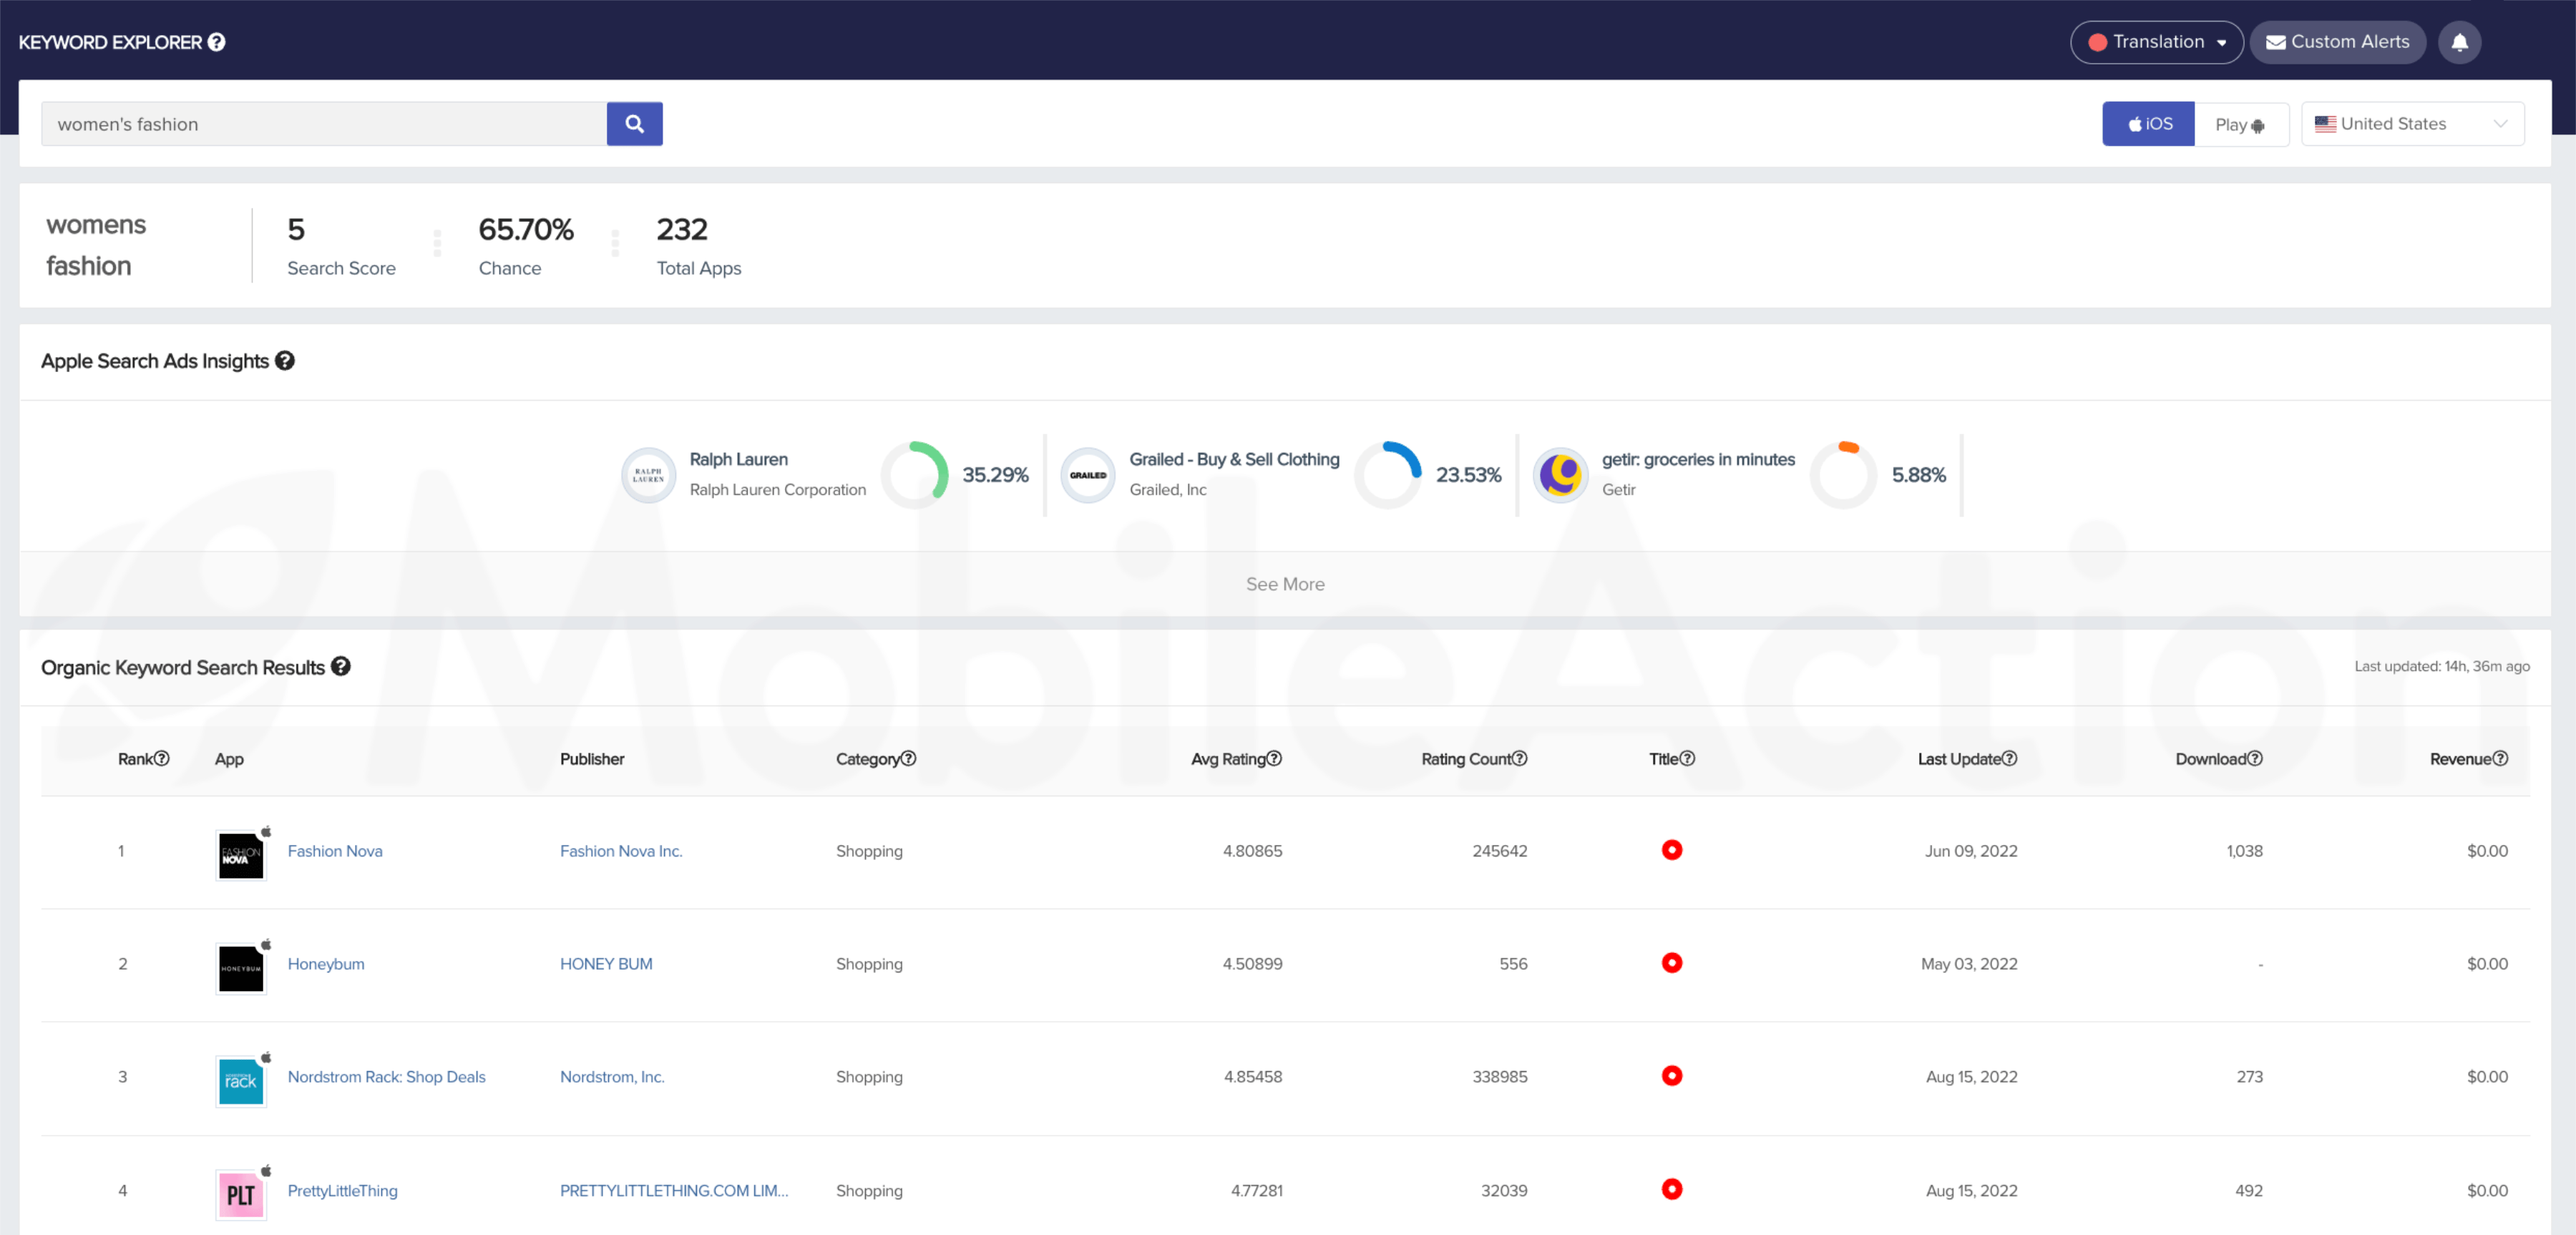Click the Category column help icon
The height and width of the screenshot is (1235, 2576).
(x=908, y=759)
